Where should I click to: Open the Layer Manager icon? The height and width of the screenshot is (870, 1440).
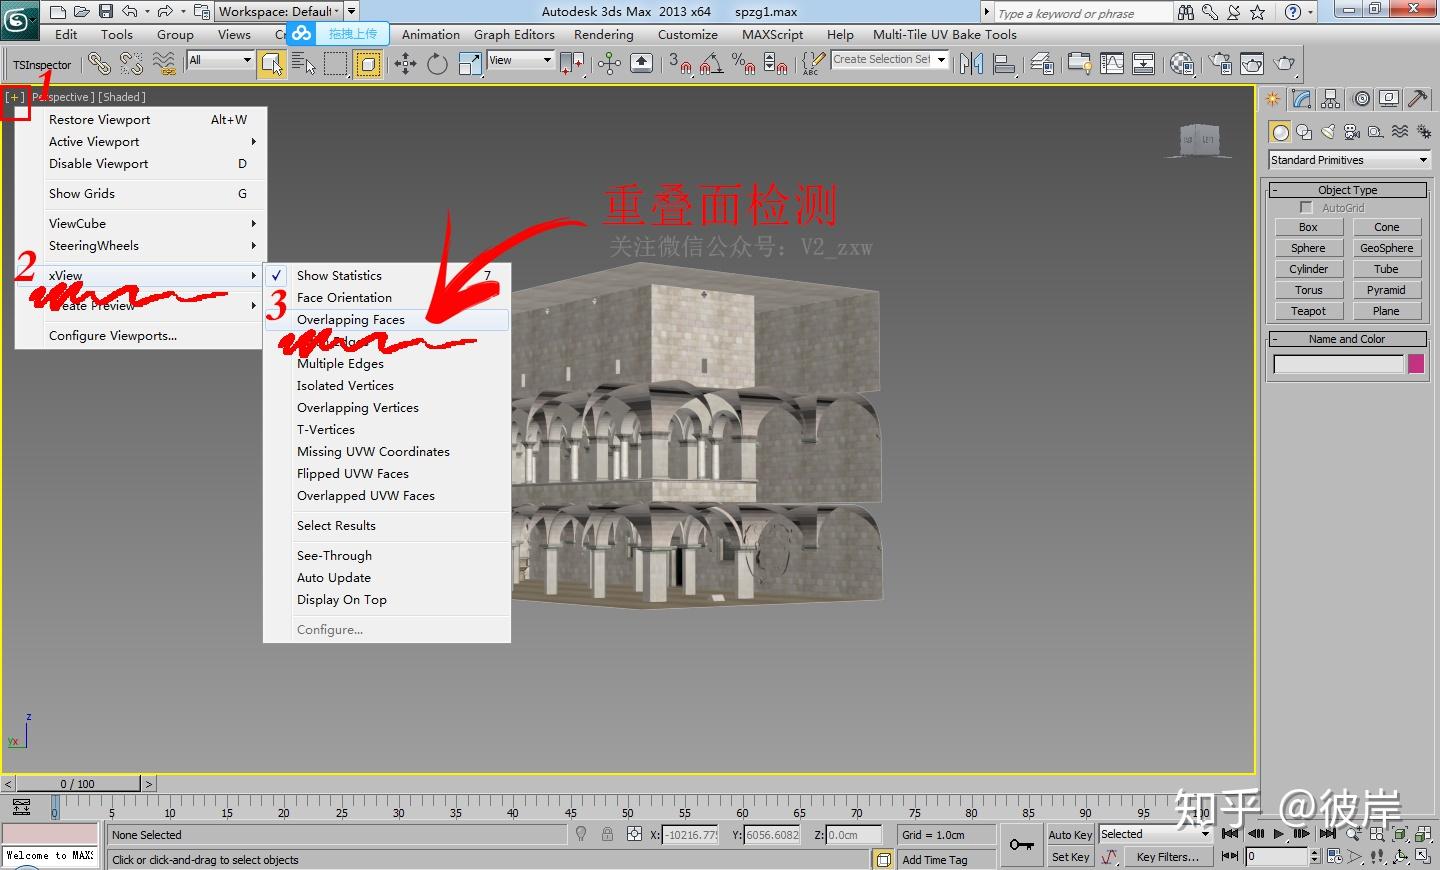click(1042, 64)
